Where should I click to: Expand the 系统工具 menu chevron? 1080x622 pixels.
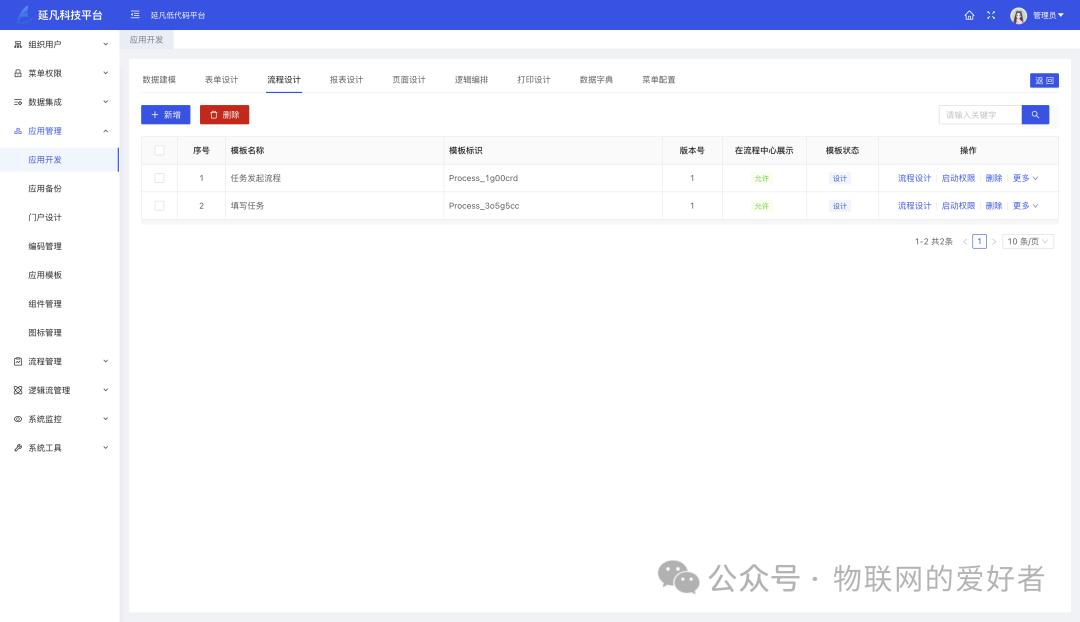(105, 448)
